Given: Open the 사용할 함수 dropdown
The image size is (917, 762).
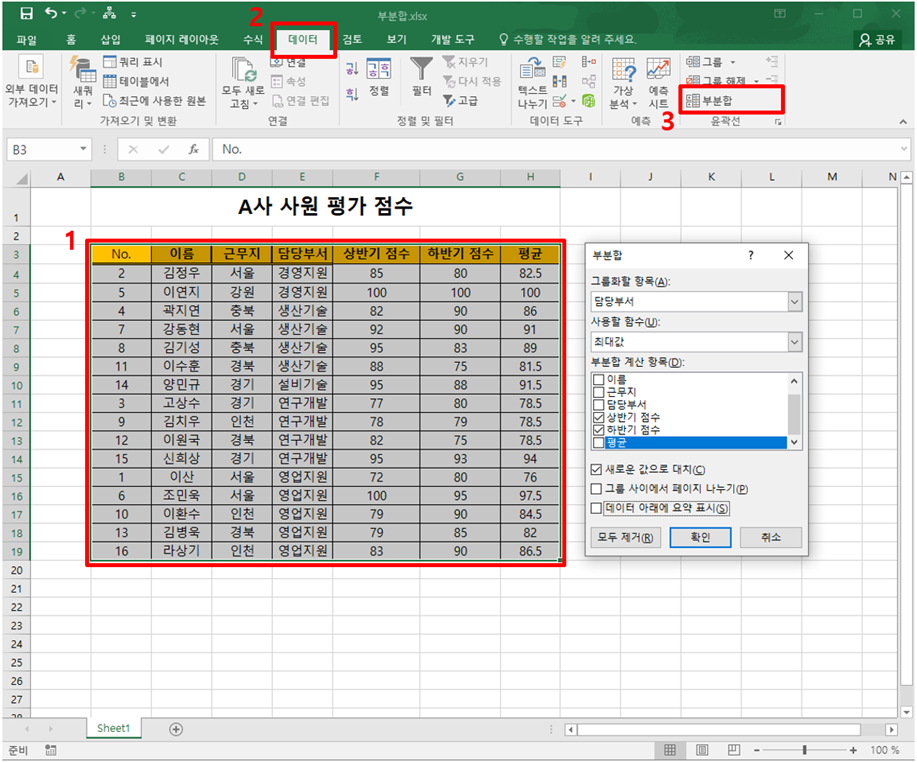Looking at the screenshot, I should coord(794,342).
